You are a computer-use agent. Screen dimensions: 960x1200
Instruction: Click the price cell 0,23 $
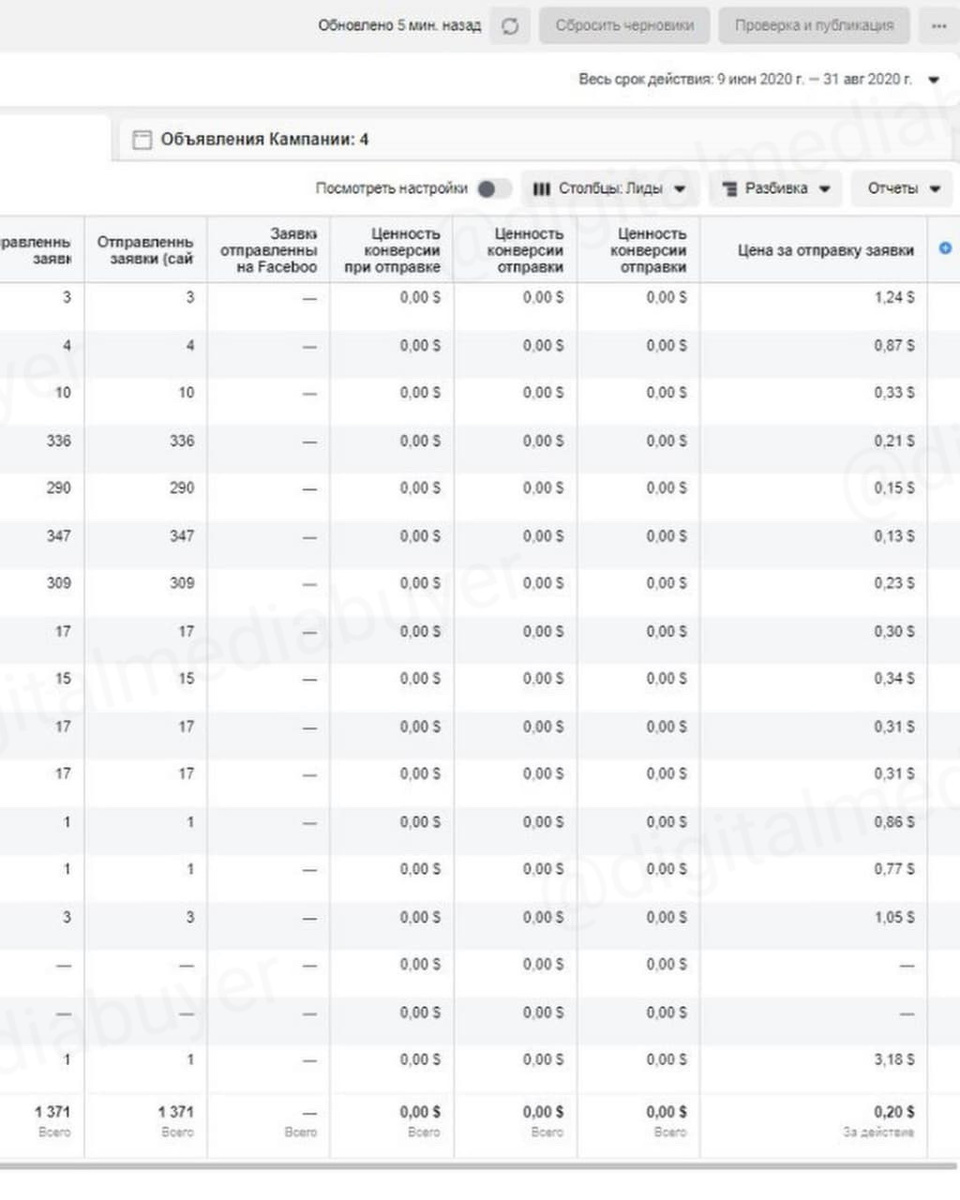pos(894,583)
